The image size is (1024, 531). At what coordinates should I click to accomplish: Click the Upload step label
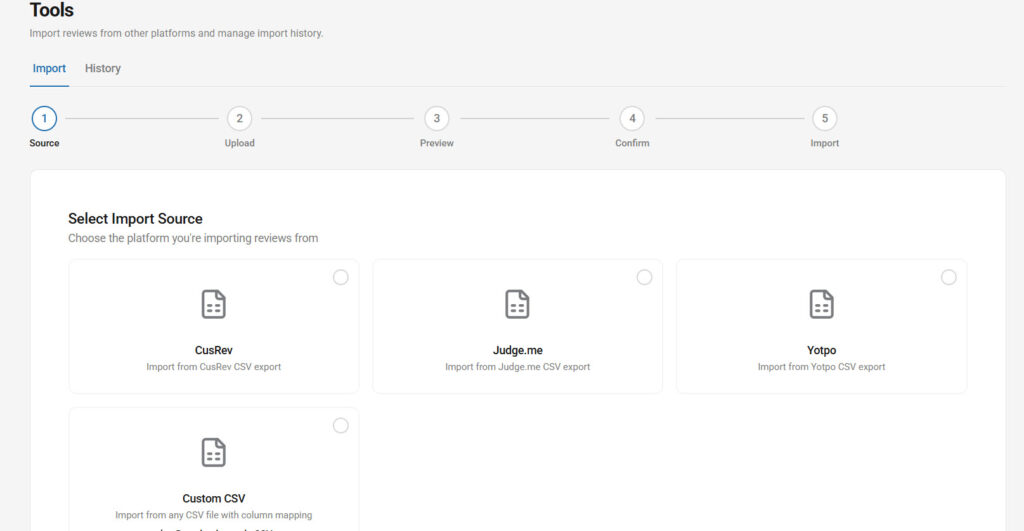pos(240,143)
